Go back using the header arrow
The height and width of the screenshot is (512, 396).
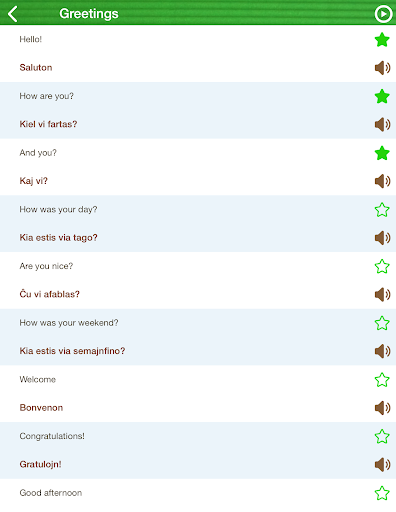pos(13,14)
